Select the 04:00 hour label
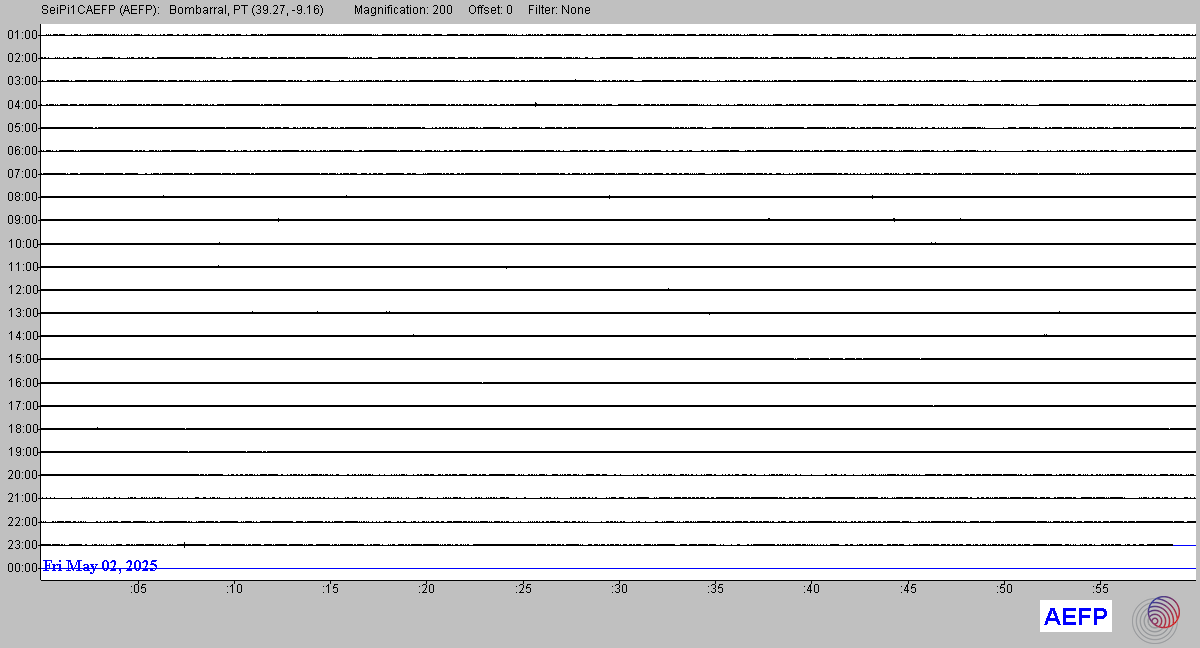The height and width of the screenshot is (648, 1200). coord(22,105)
